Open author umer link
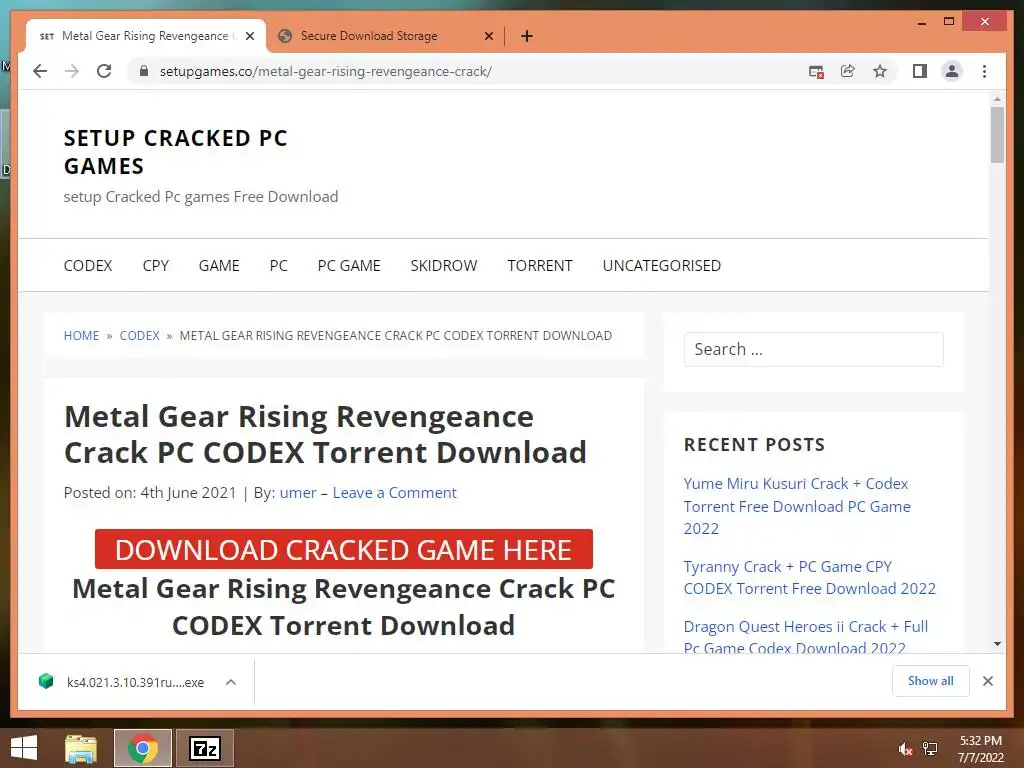The width and height of the screenshot is (1024, 768). (298, 492)
